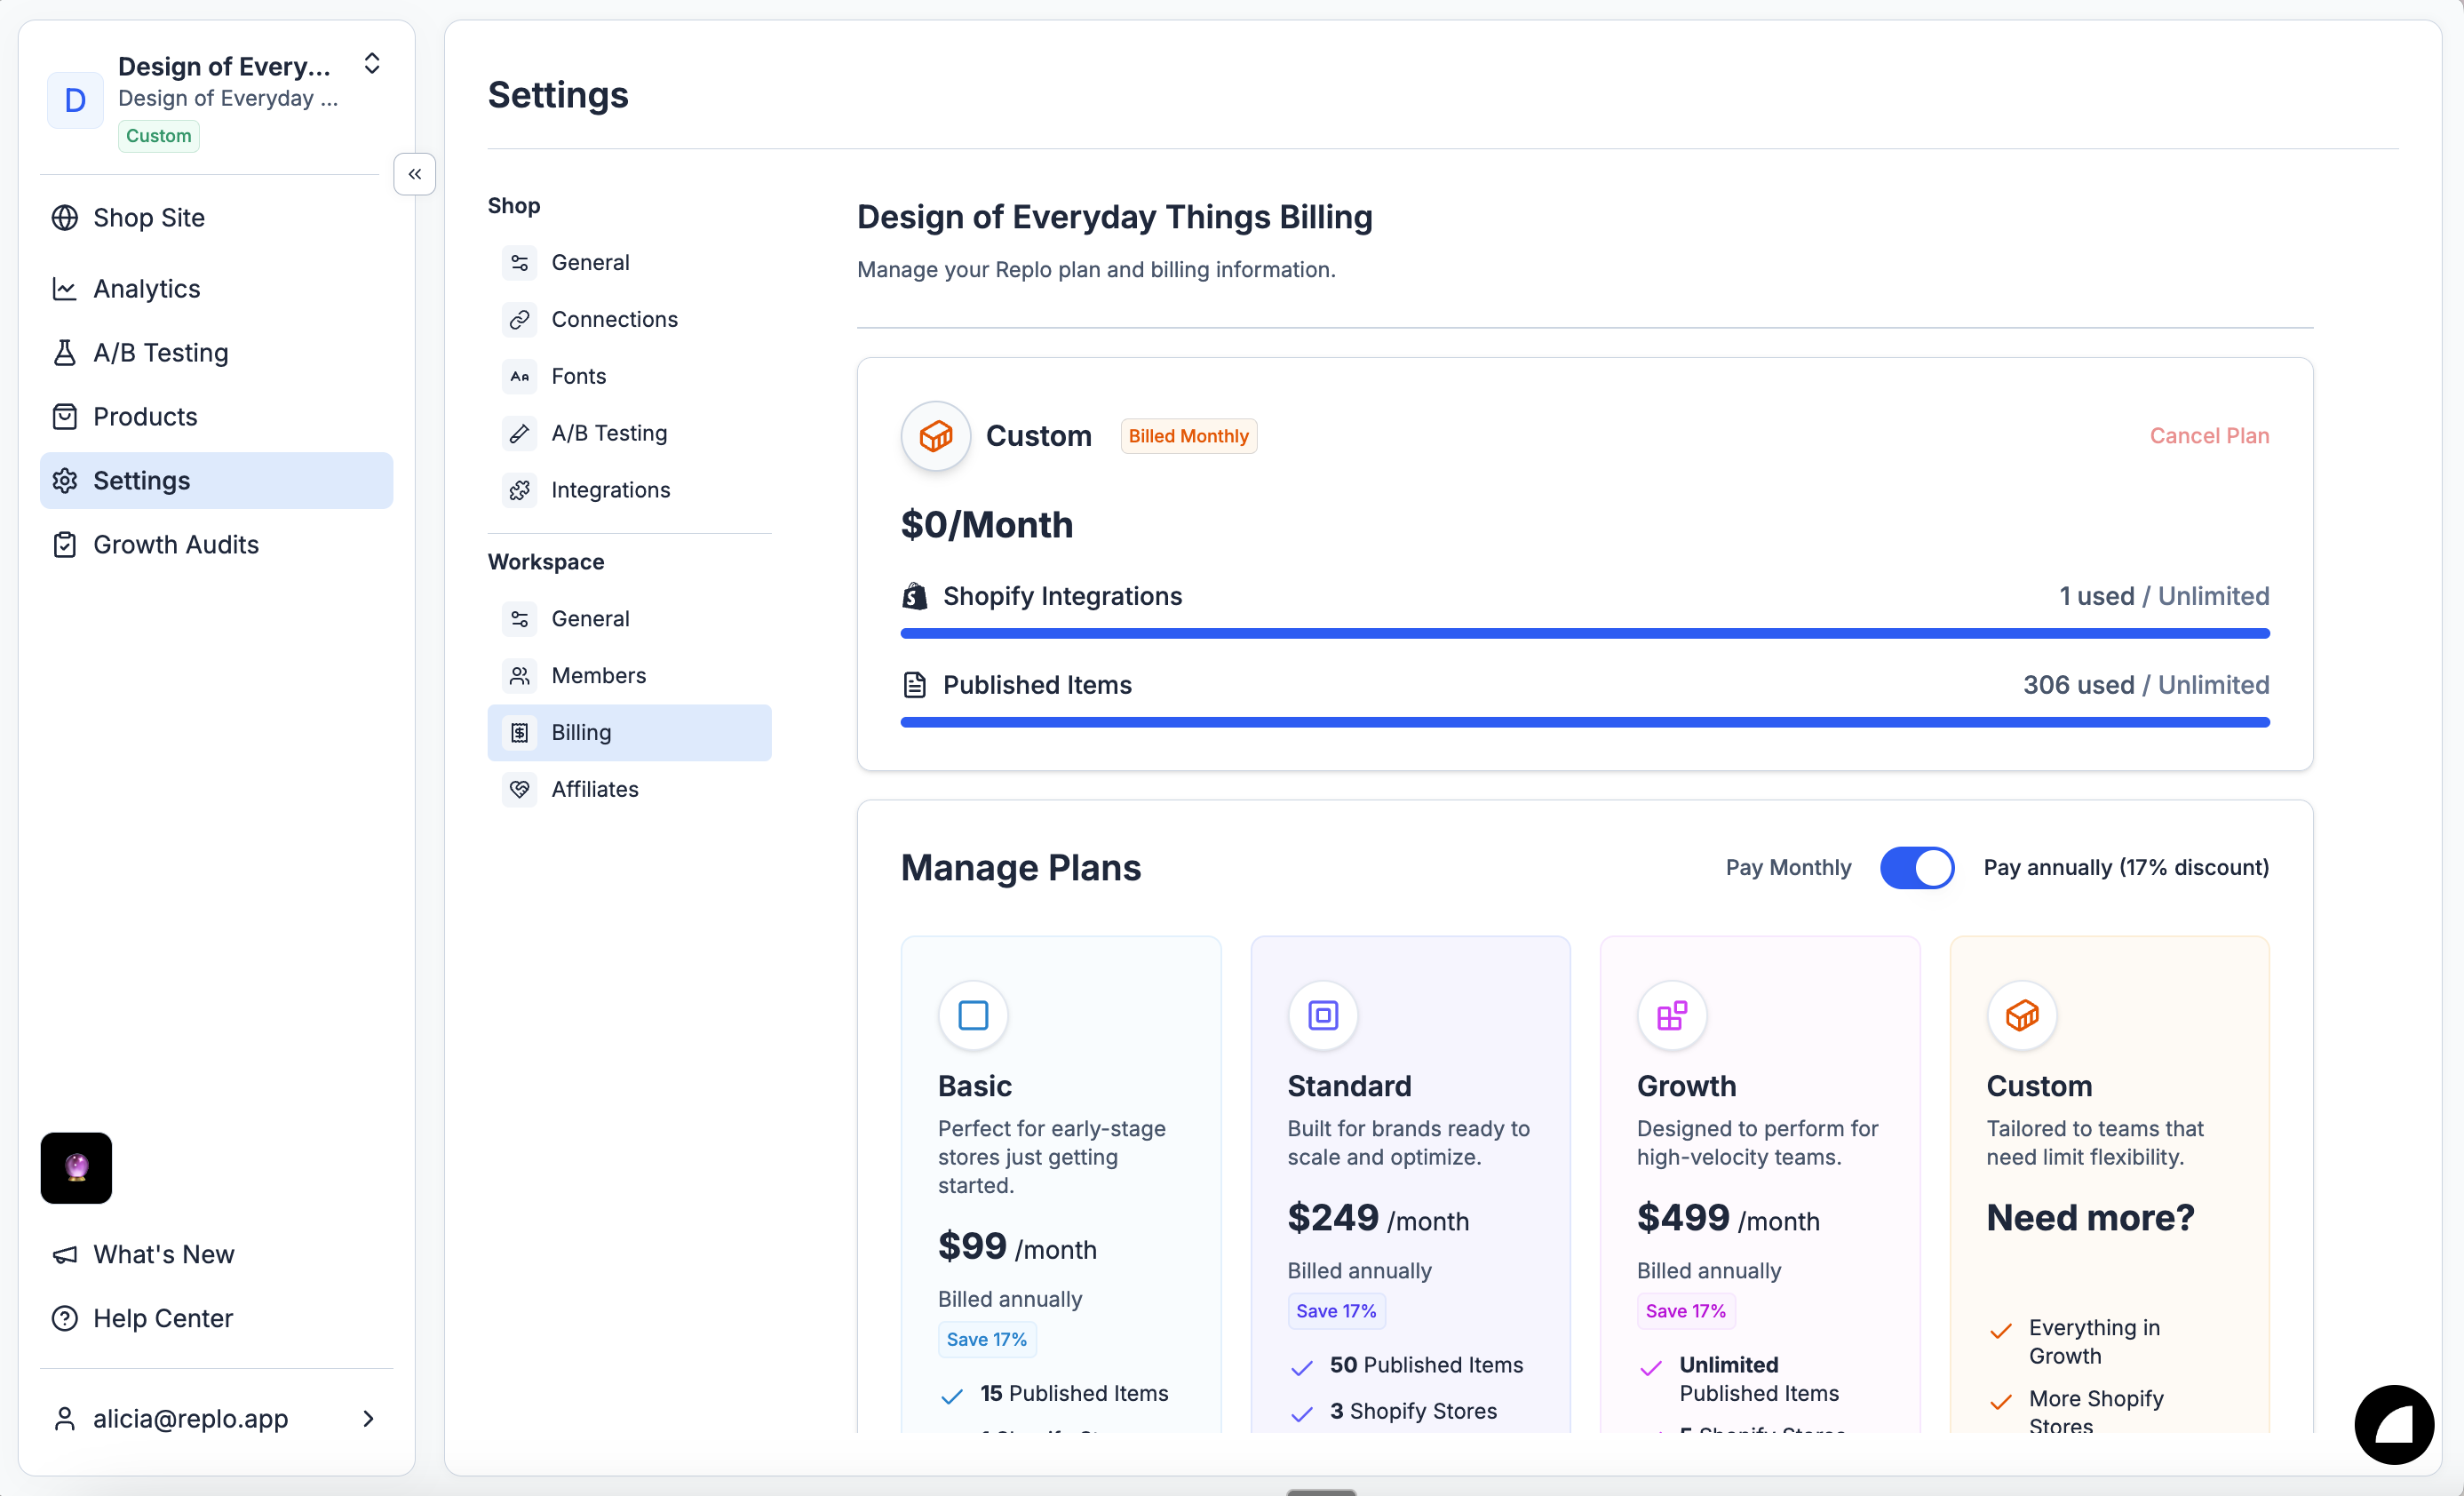Click the globe icon beside Shop Site
This screenshot has width=2464, height=1496.
coord(65,218)
